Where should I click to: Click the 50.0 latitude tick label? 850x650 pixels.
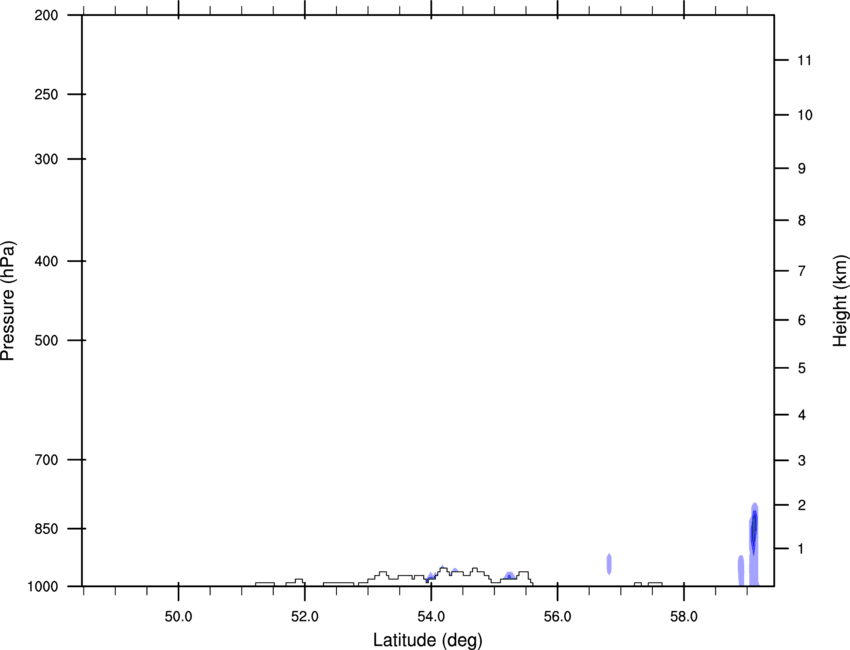click(x=178, y=617)
